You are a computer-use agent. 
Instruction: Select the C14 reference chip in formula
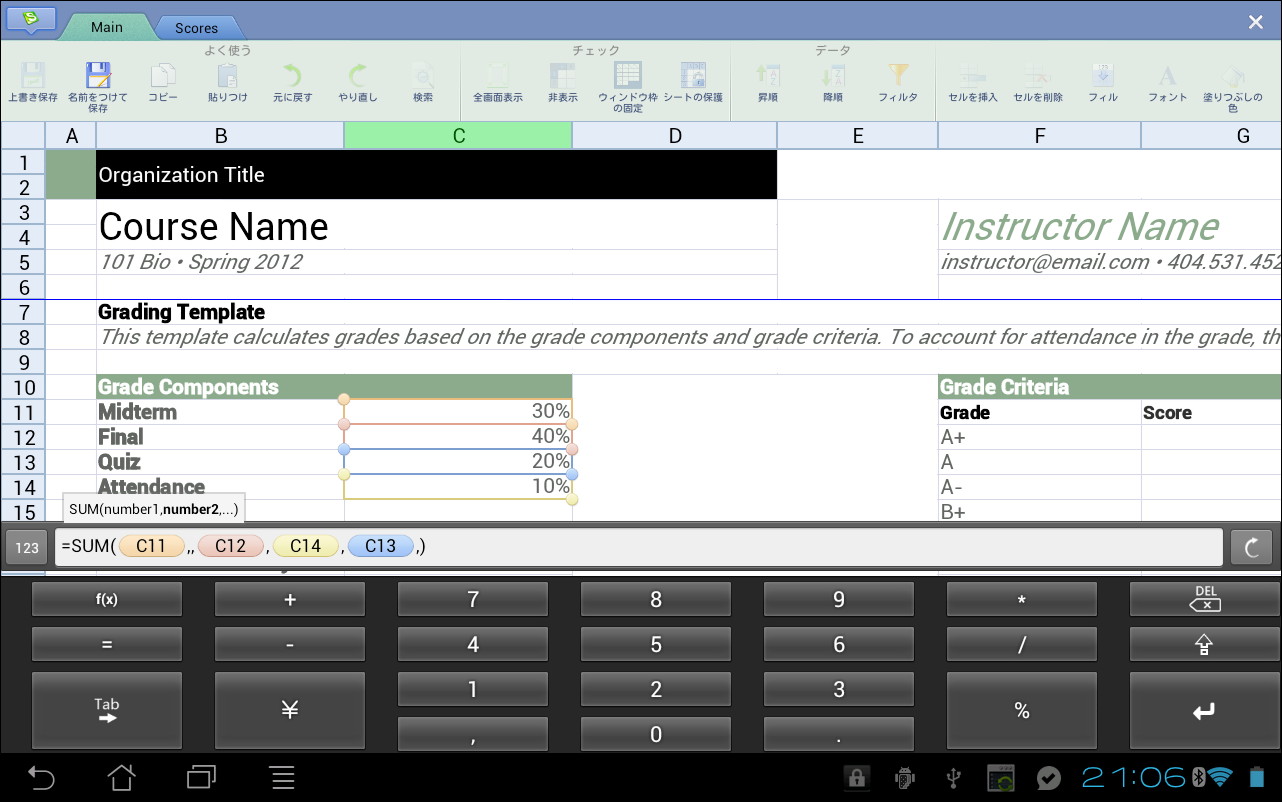(x=305, y=546)
